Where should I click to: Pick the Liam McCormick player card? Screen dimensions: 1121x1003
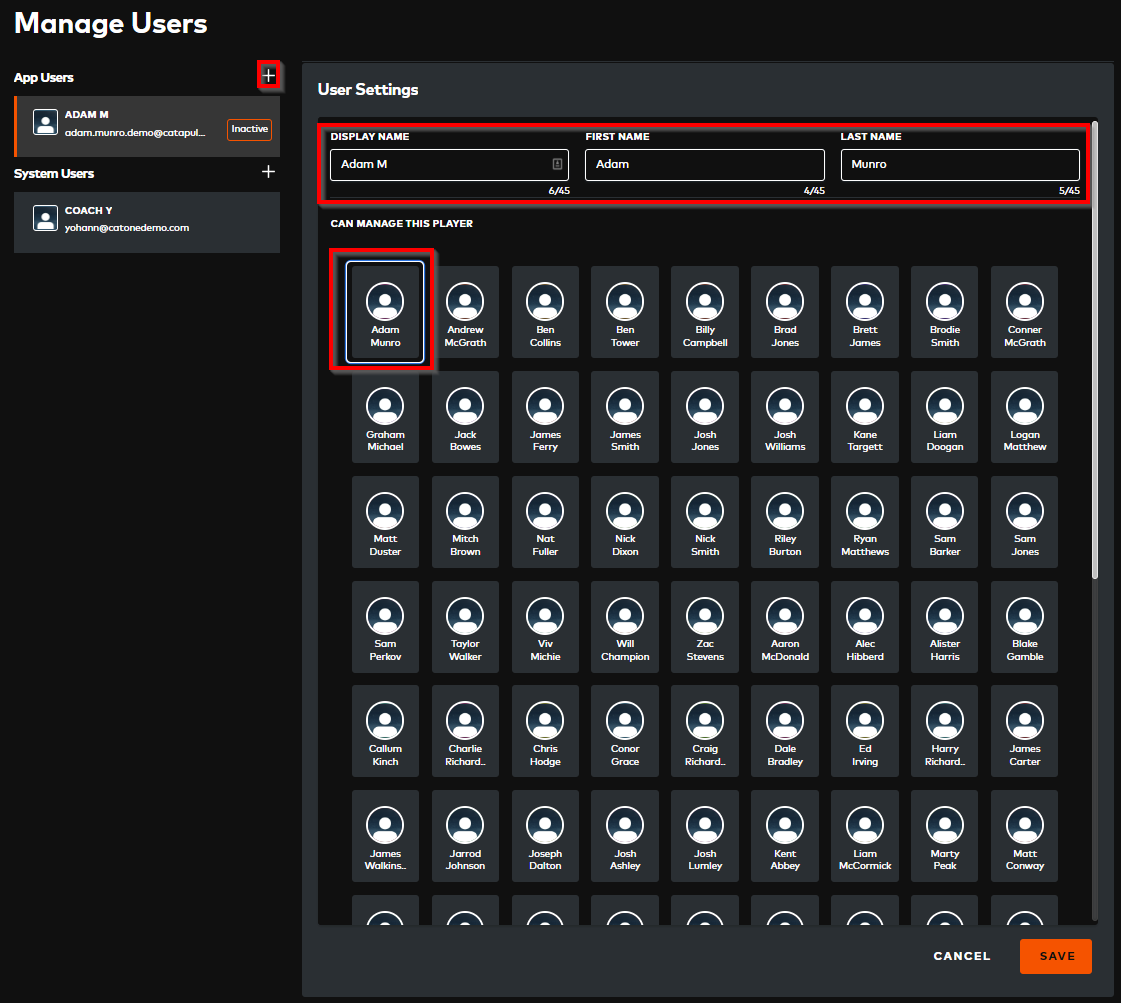865,836
